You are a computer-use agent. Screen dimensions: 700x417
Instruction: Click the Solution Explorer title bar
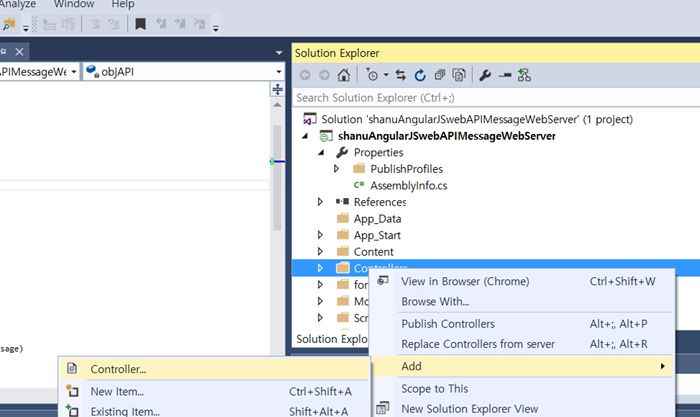click(496, 53)
